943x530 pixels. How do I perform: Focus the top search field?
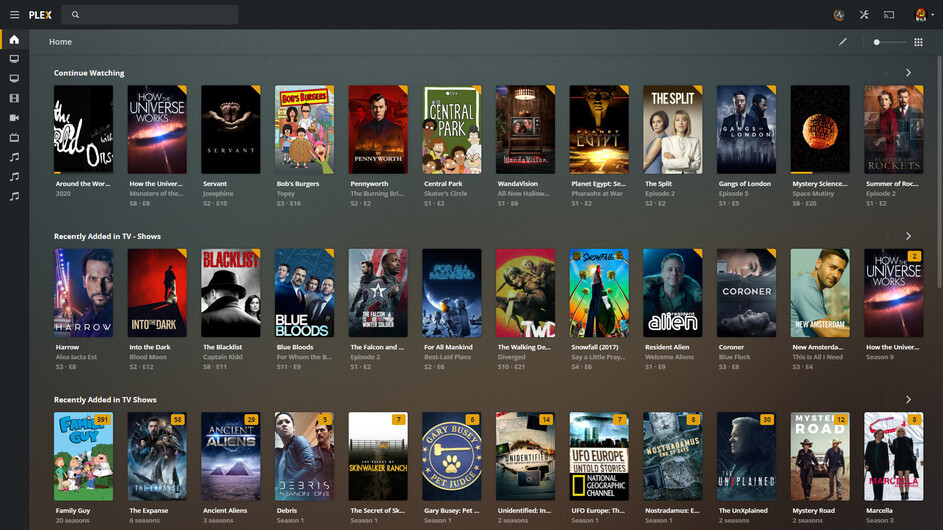pos(150,14)
